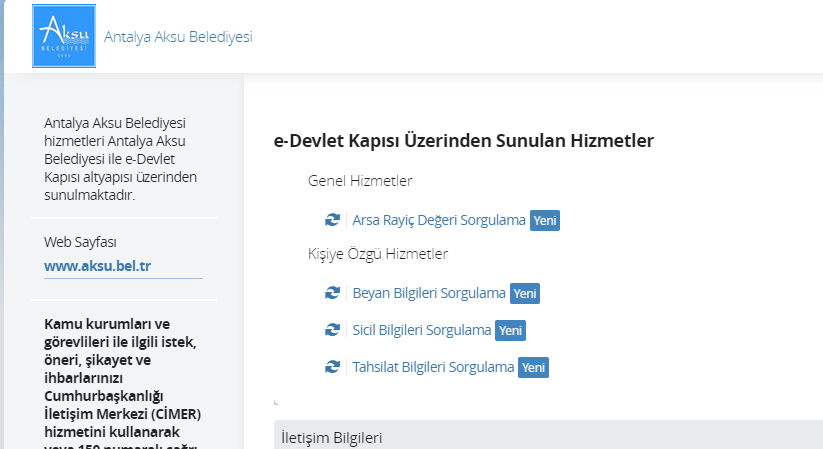
Task: Click the İletişim Bilgileri section header
Action: coord(548,435)
